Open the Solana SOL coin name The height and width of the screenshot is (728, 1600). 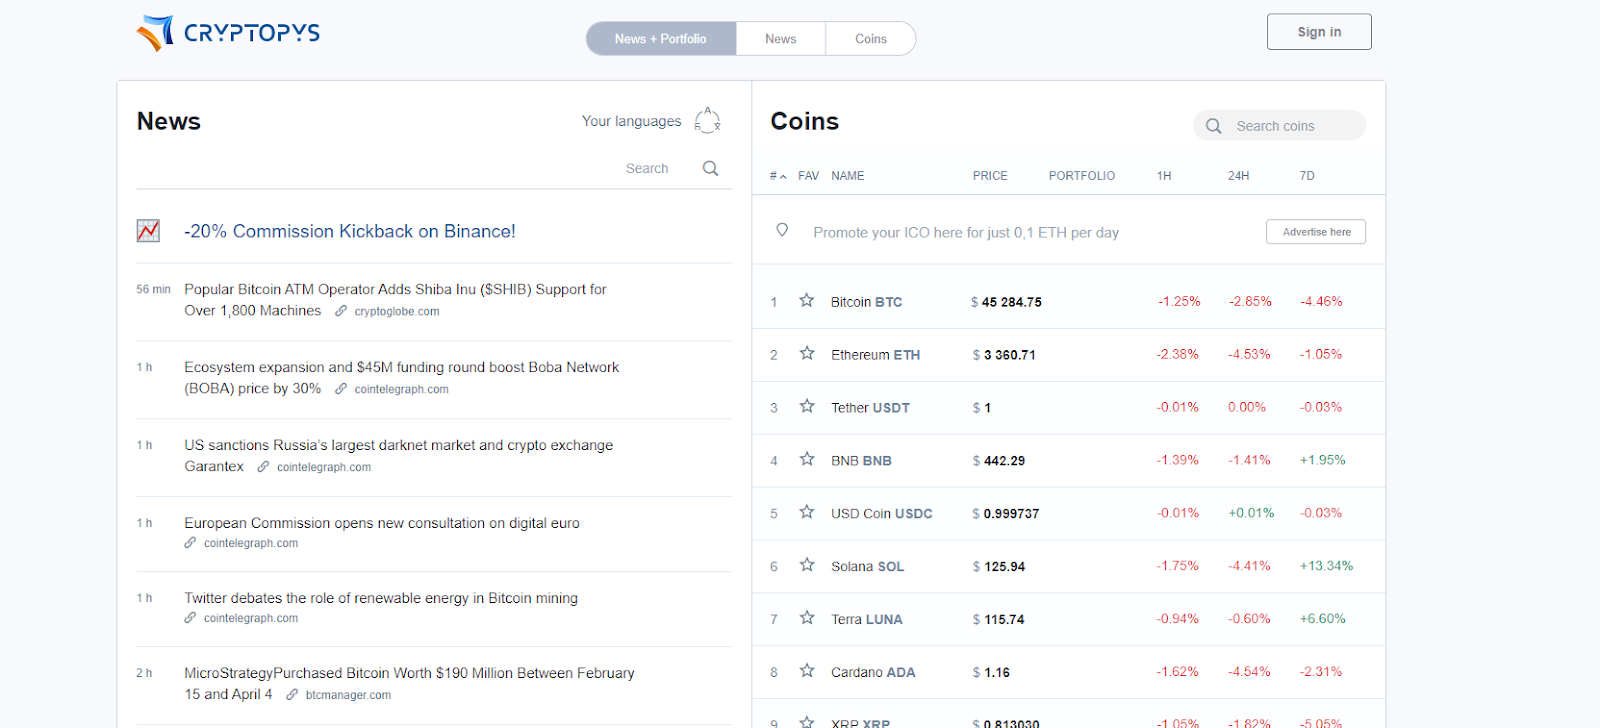(x=867, y=567)
